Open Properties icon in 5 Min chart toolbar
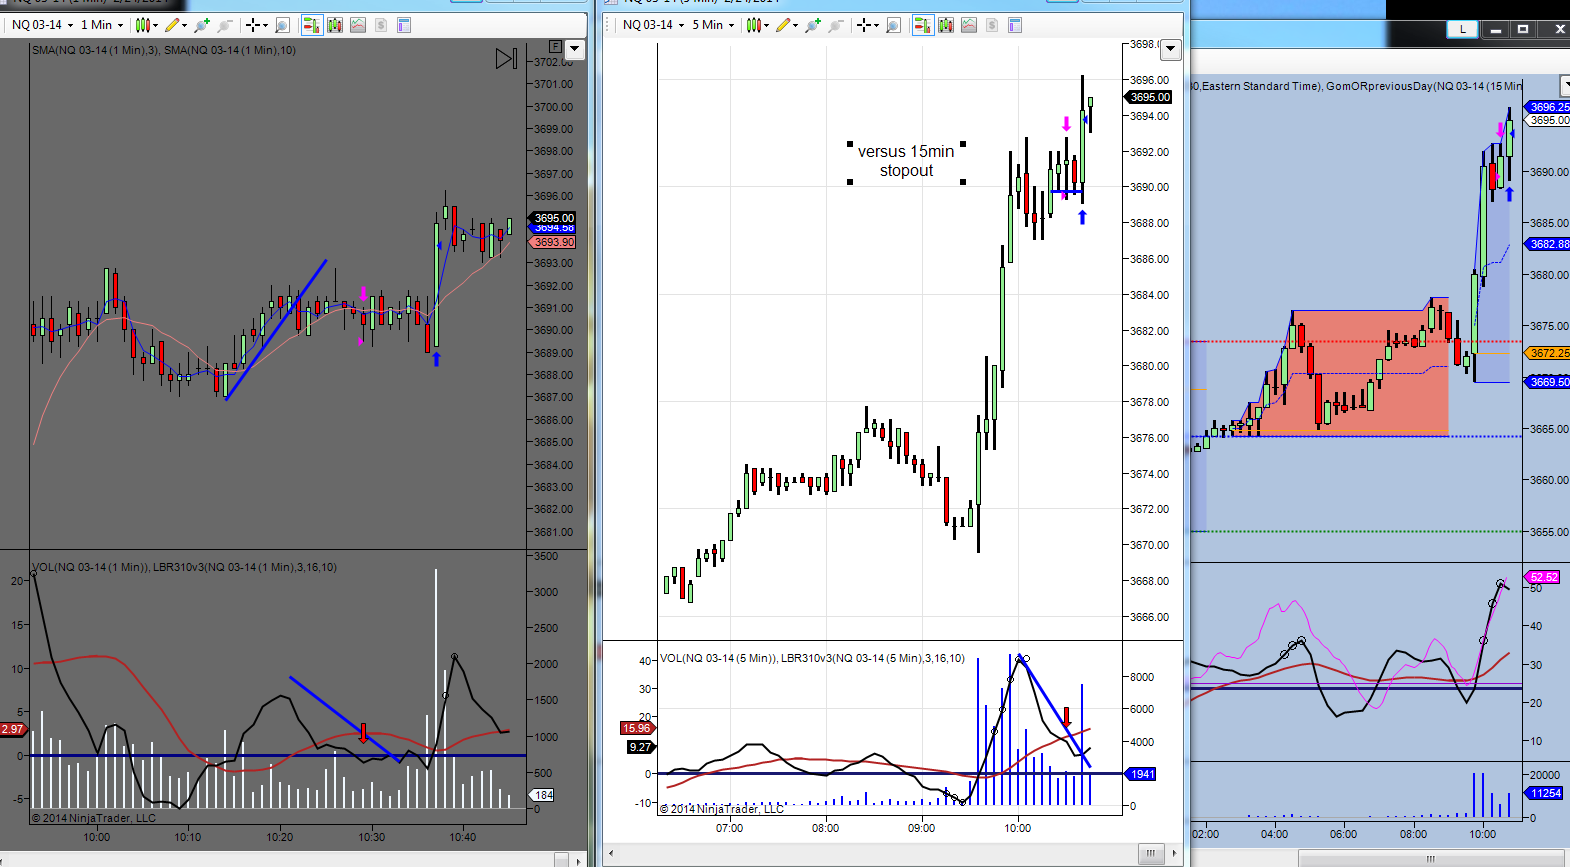1570x867 pixels. pyautogui.click(x=1015, y=25)
